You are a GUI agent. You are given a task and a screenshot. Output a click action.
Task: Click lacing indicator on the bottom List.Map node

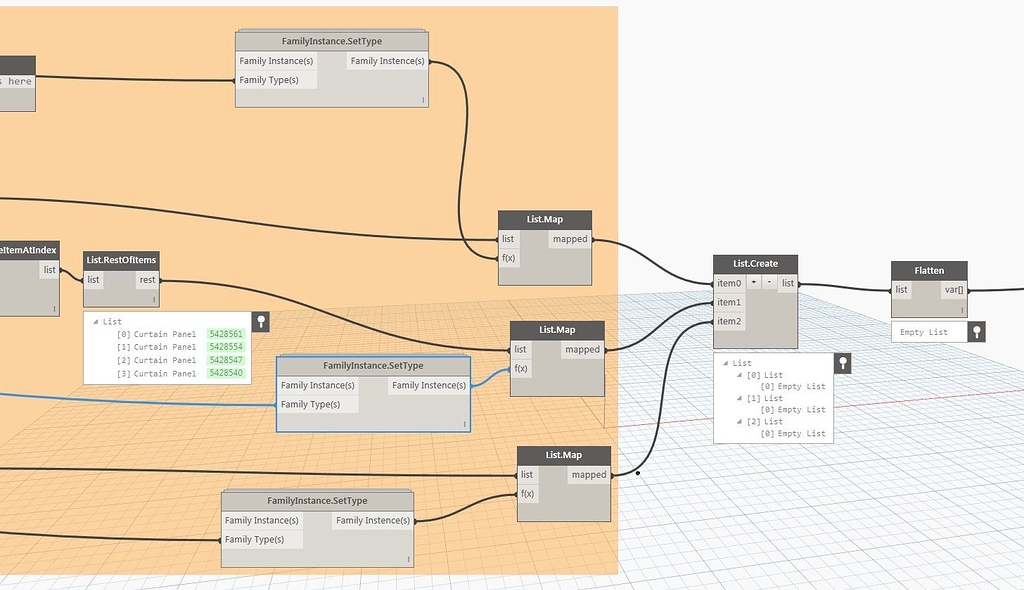pos(603,510)
